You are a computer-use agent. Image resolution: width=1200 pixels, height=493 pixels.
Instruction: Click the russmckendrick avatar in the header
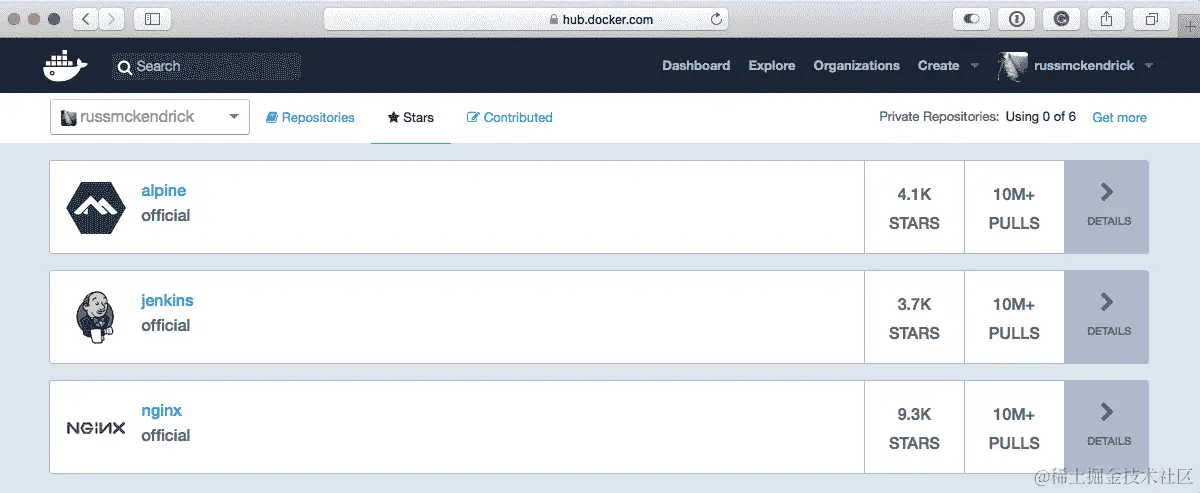pos(1011,66)
